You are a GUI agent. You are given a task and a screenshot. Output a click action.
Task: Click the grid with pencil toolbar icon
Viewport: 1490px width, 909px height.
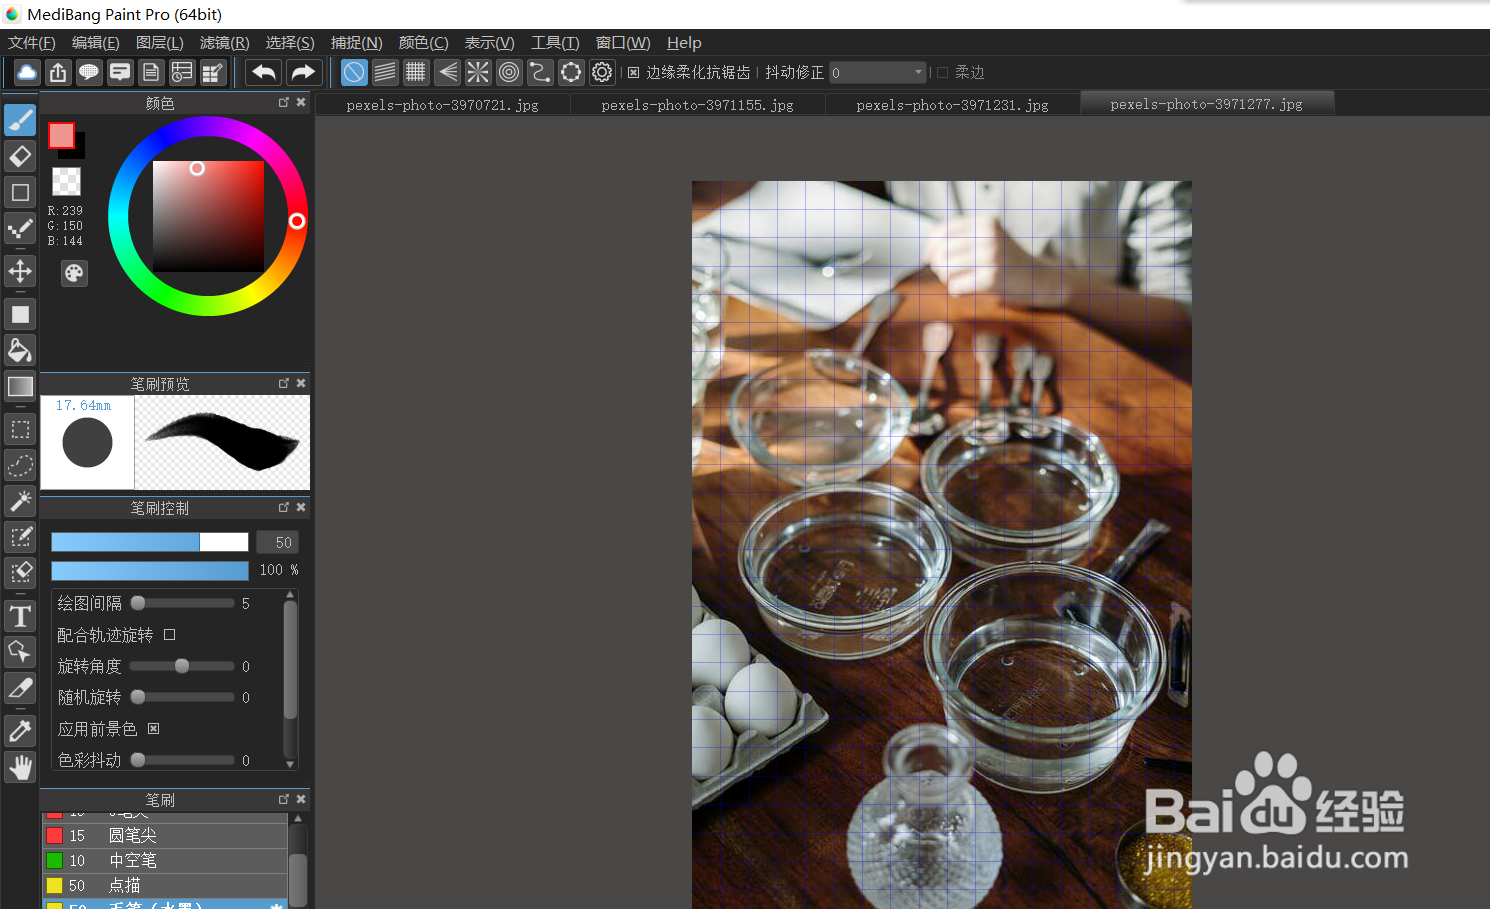(x=213, y=72)
